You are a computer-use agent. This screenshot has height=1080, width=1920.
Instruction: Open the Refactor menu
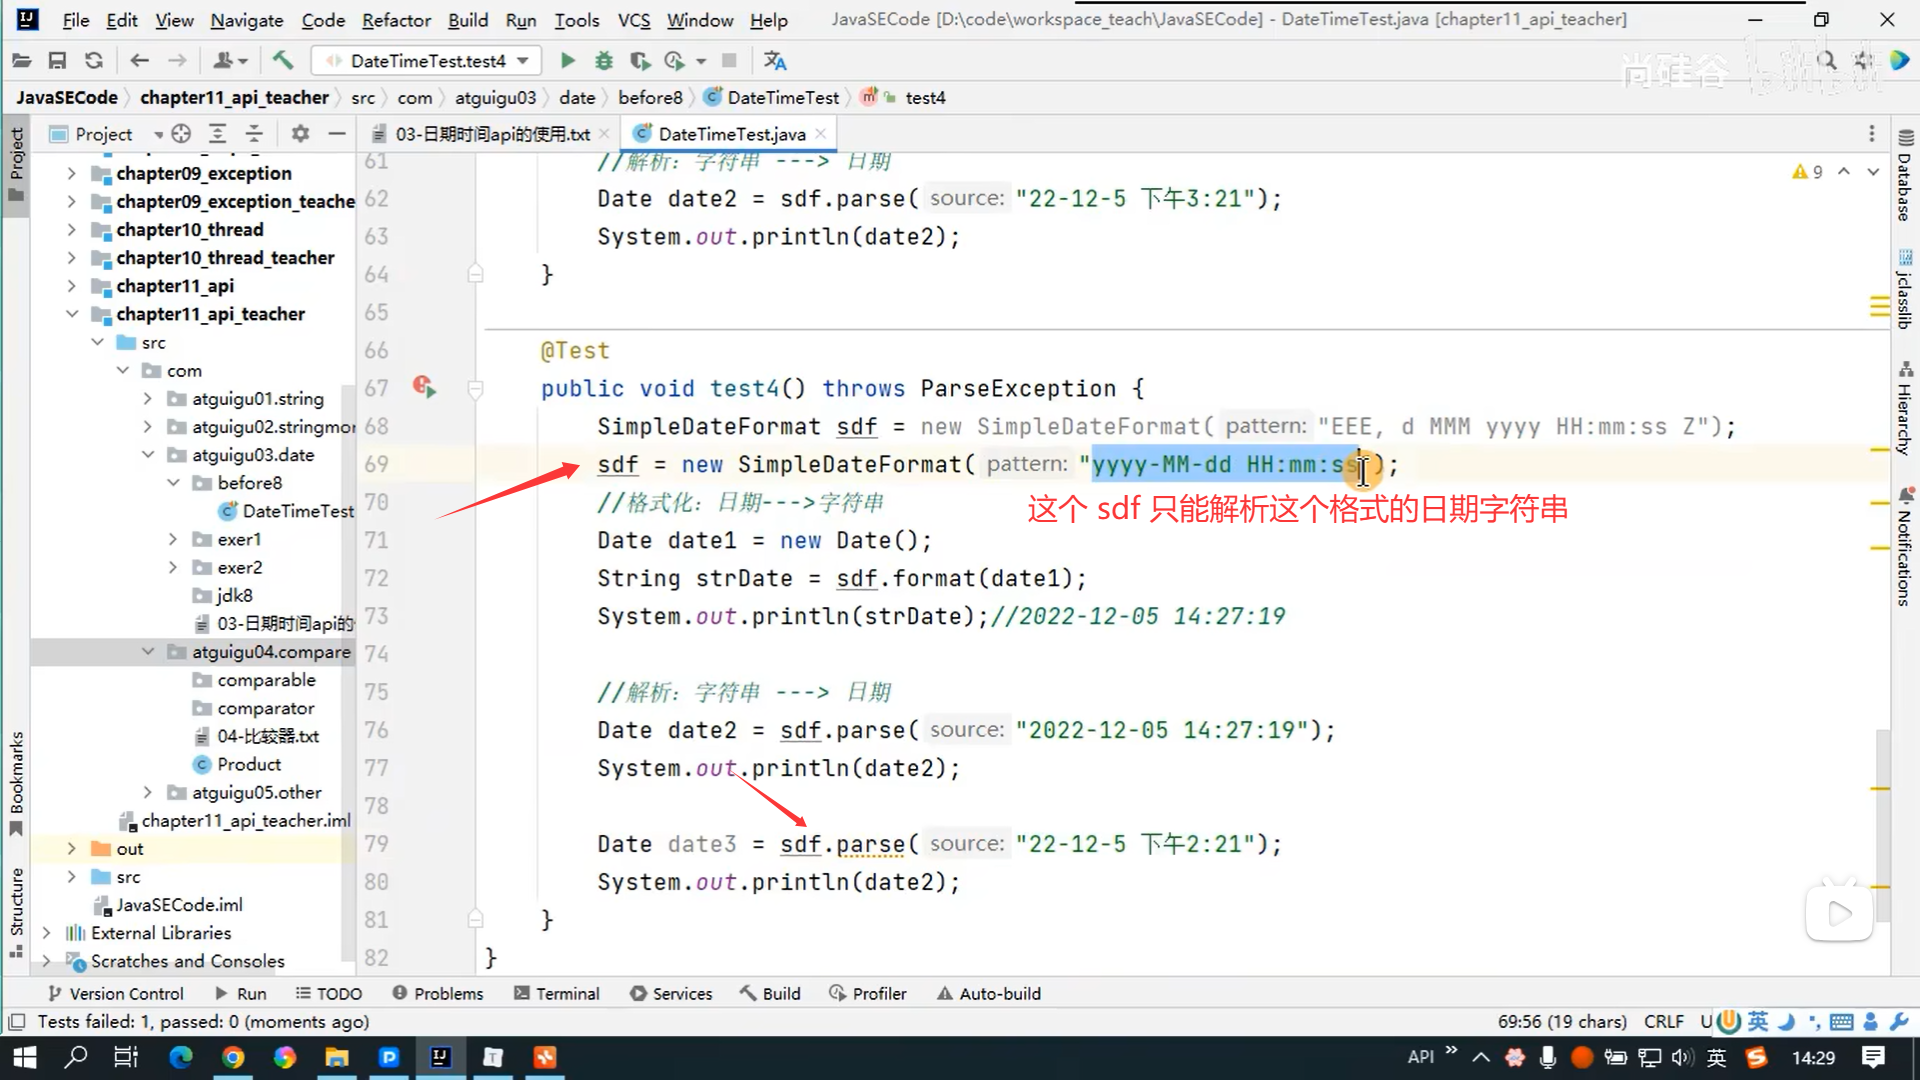[x=396, y=20]
